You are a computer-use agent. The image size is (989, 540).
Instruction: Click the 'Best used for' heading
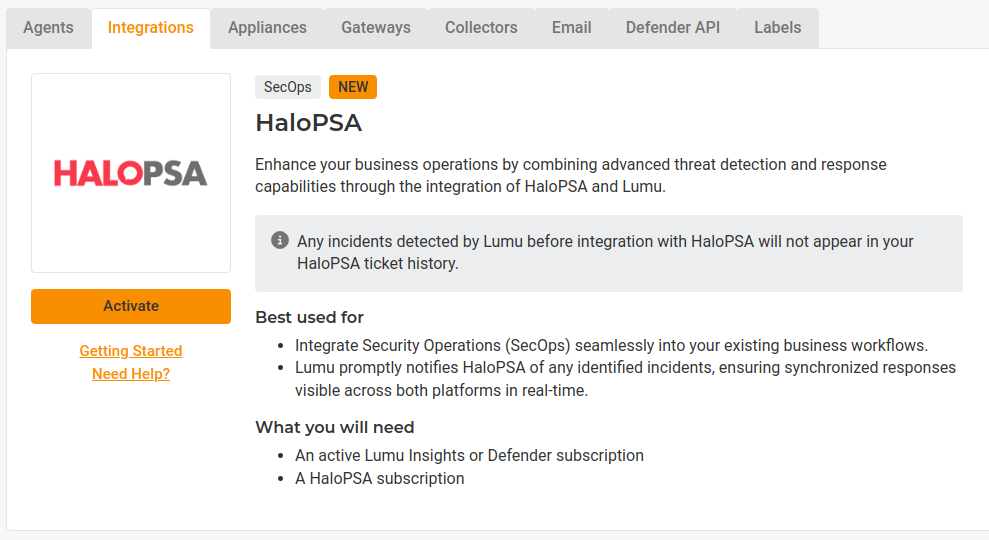(310, 318)
